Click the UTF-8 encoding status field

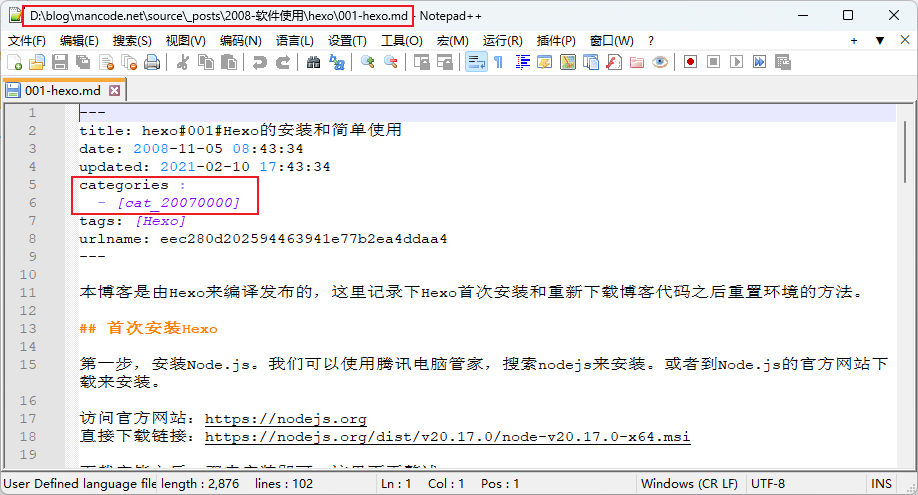[768, 484]
